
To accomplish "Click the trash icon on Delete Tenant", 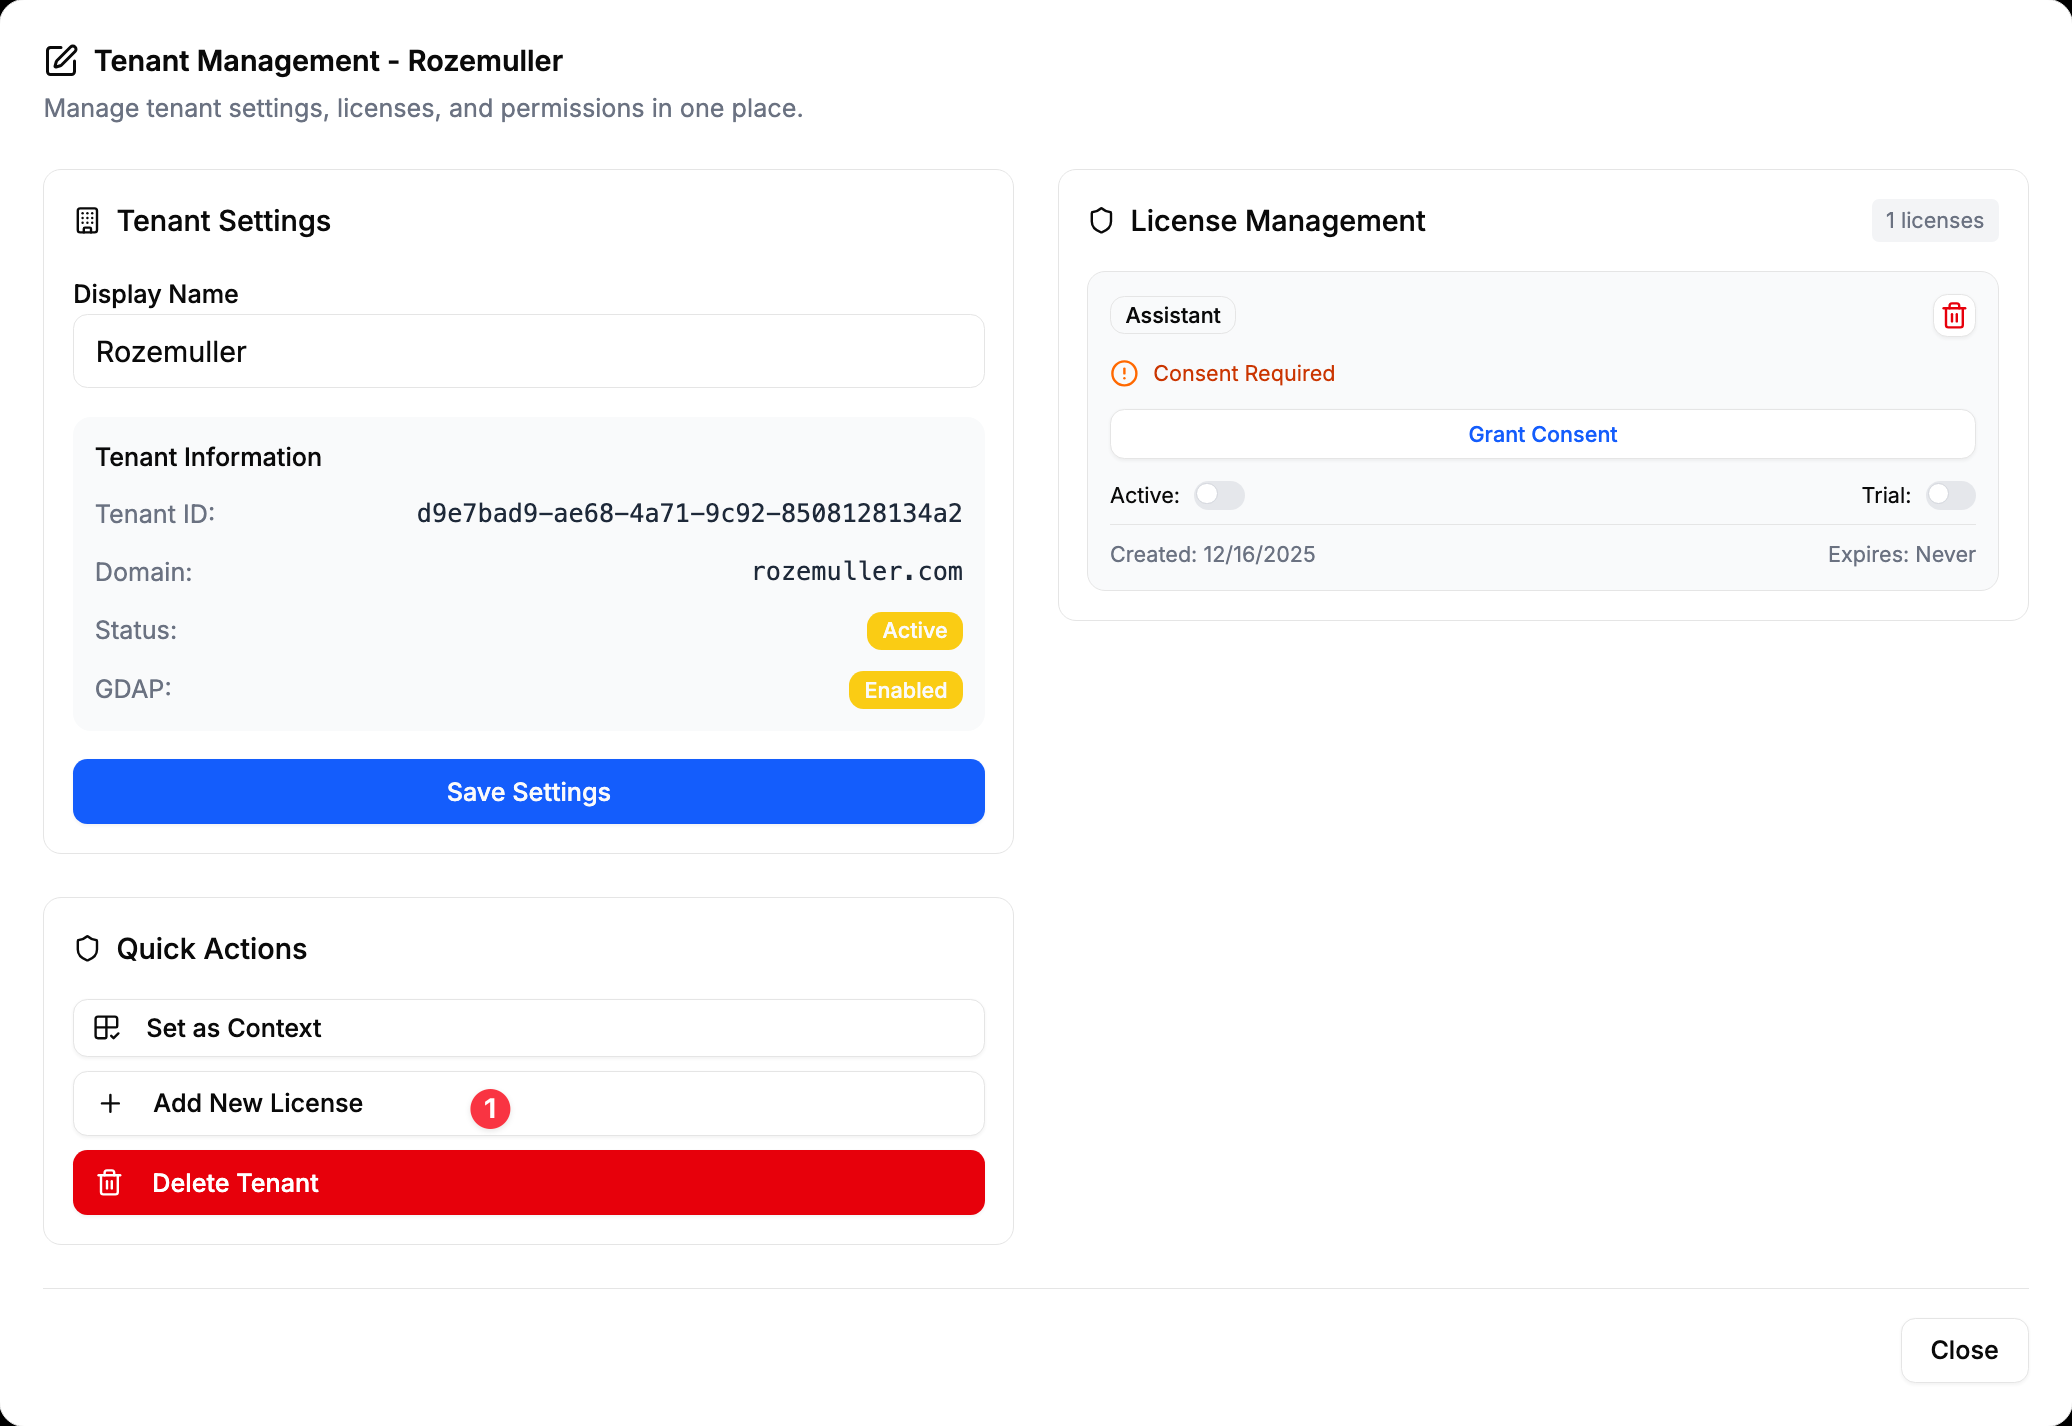I will pos(110,1183).
